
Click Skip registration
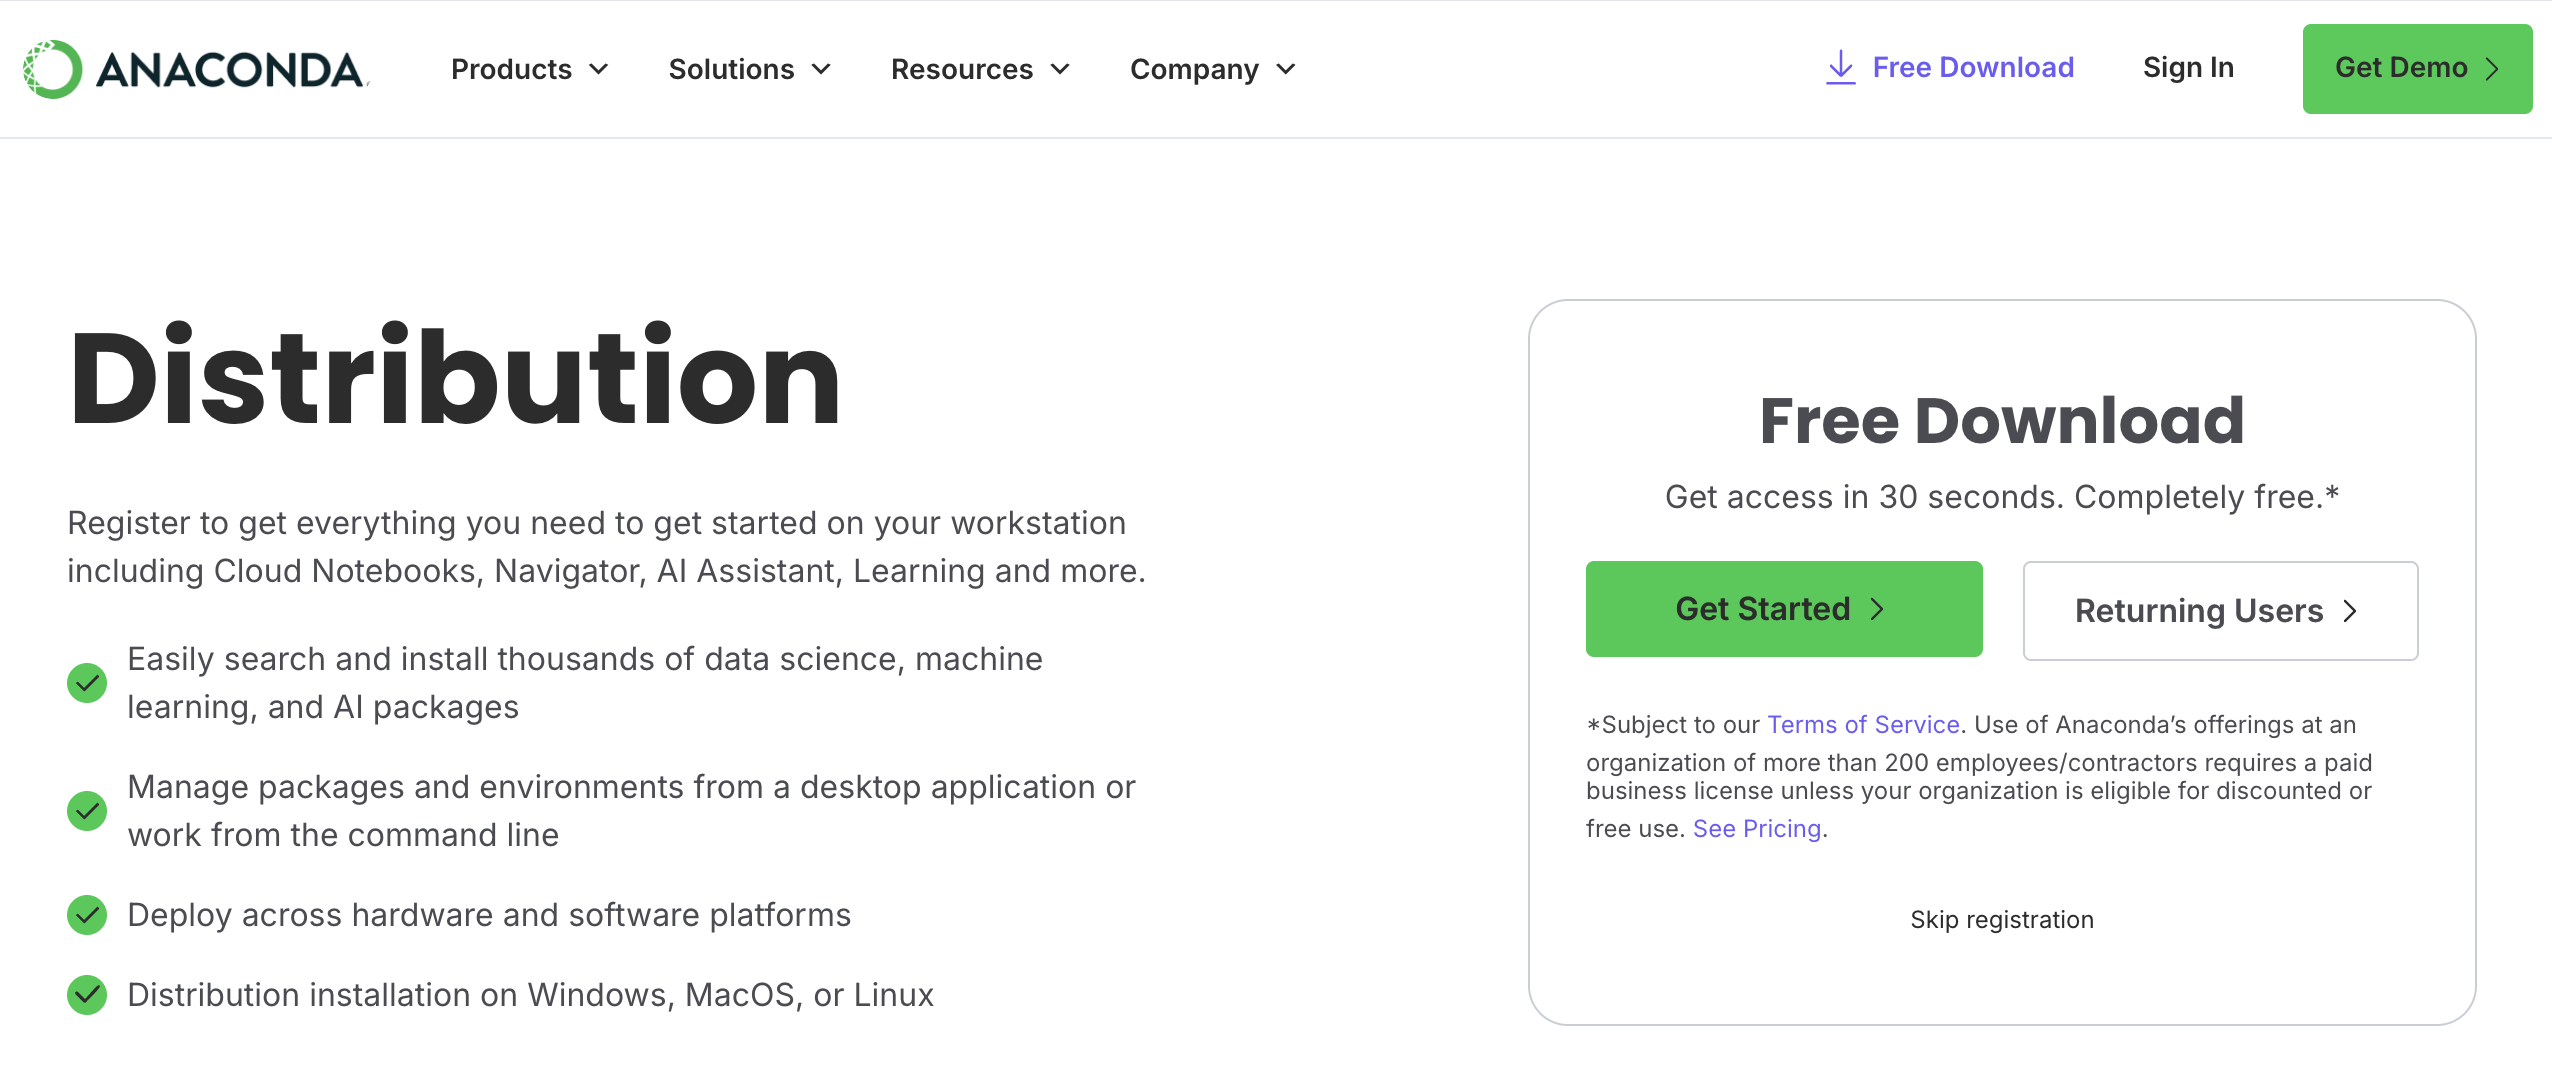click(2002, 919)
